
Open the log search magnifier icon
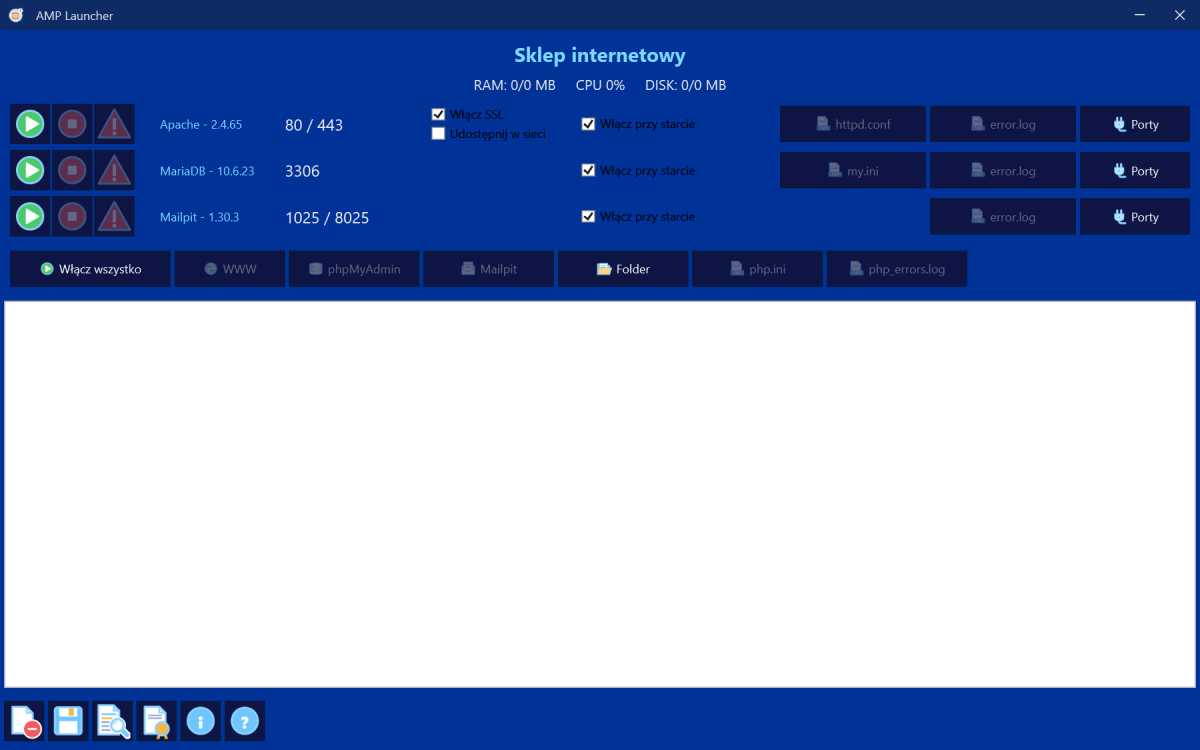(x=113, y=721)
